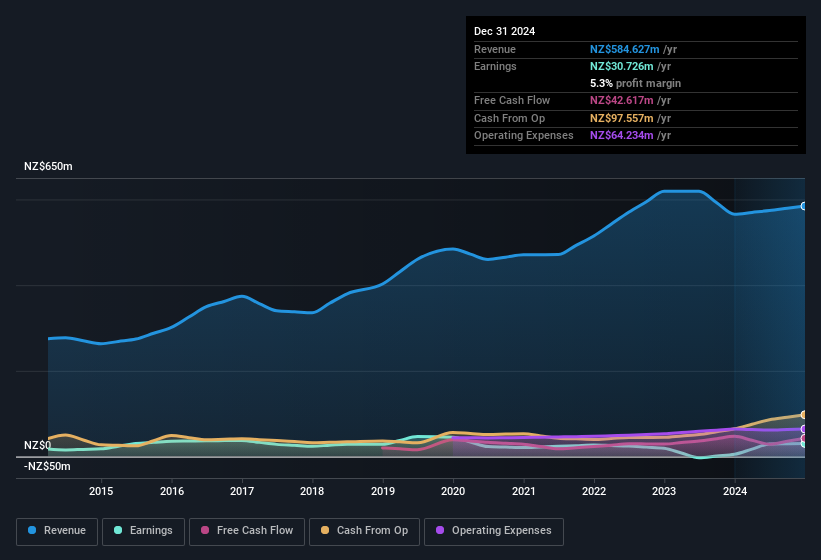This screenshot has height=560, width=821.
Task: Click the NZ$650m y-axis label
Action: [48, 166]
